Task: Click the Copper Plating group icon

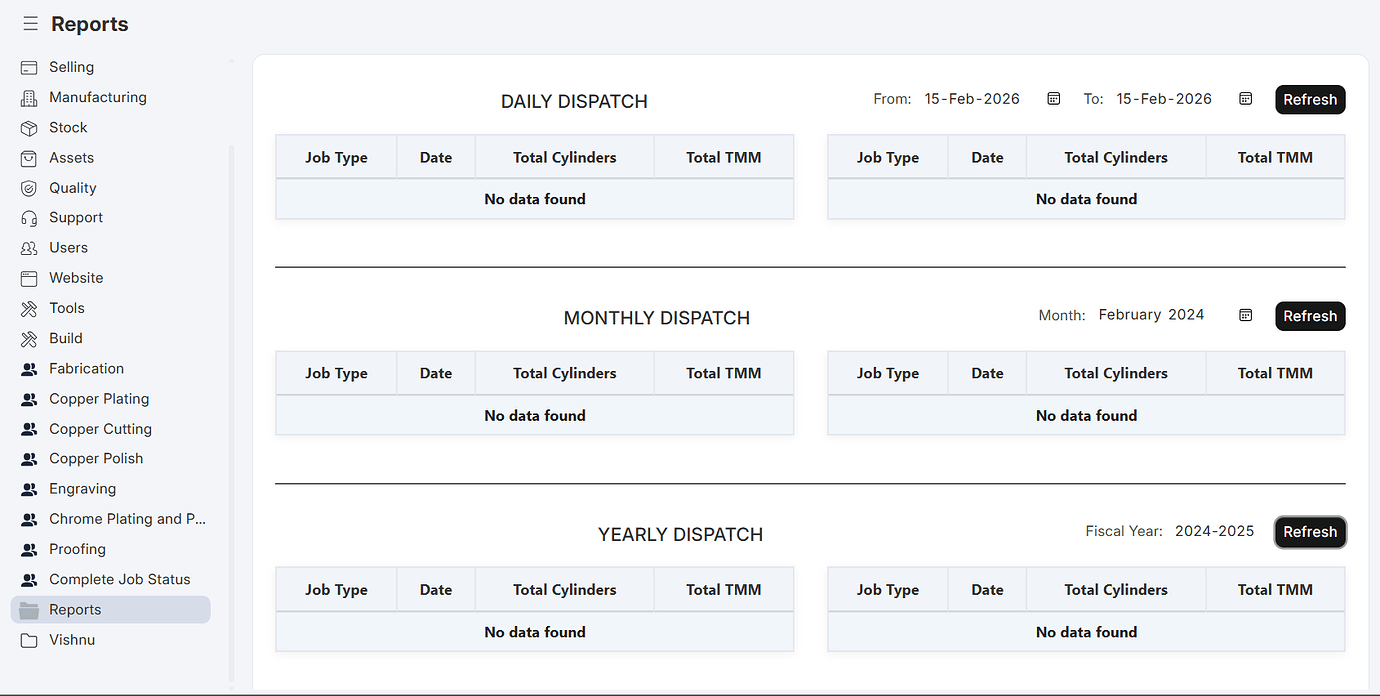Action: click(x=29, y=399)
